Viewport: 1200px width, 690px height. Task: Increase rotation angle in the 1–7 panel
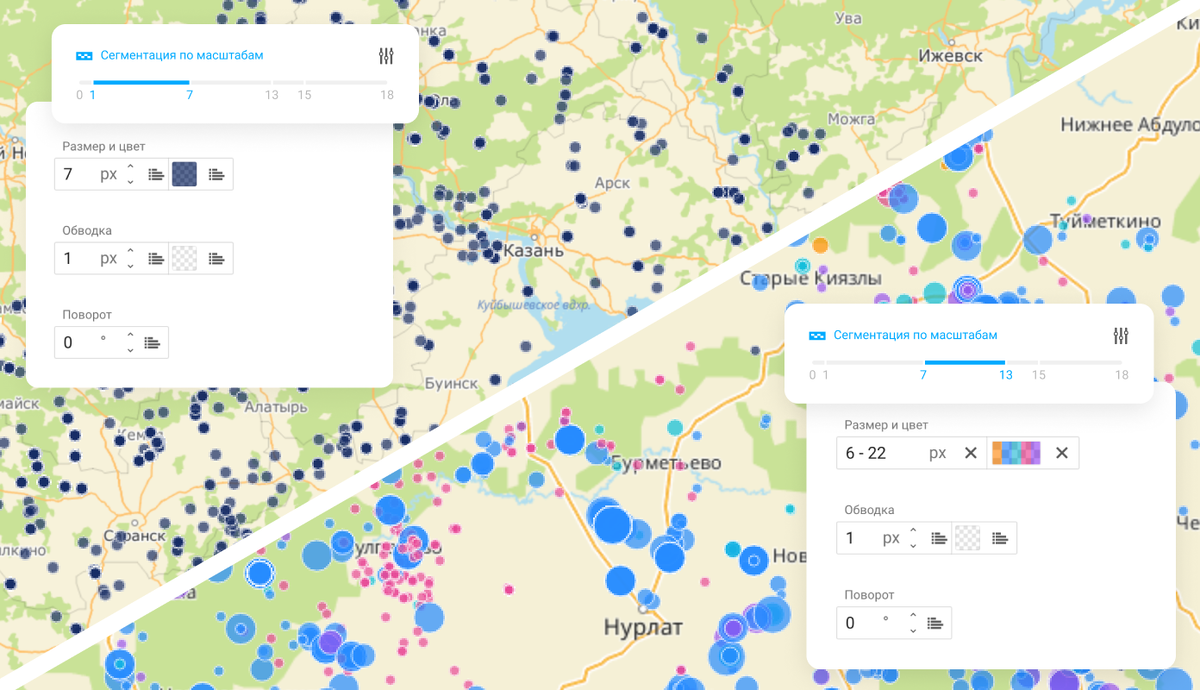pos(130,336)
